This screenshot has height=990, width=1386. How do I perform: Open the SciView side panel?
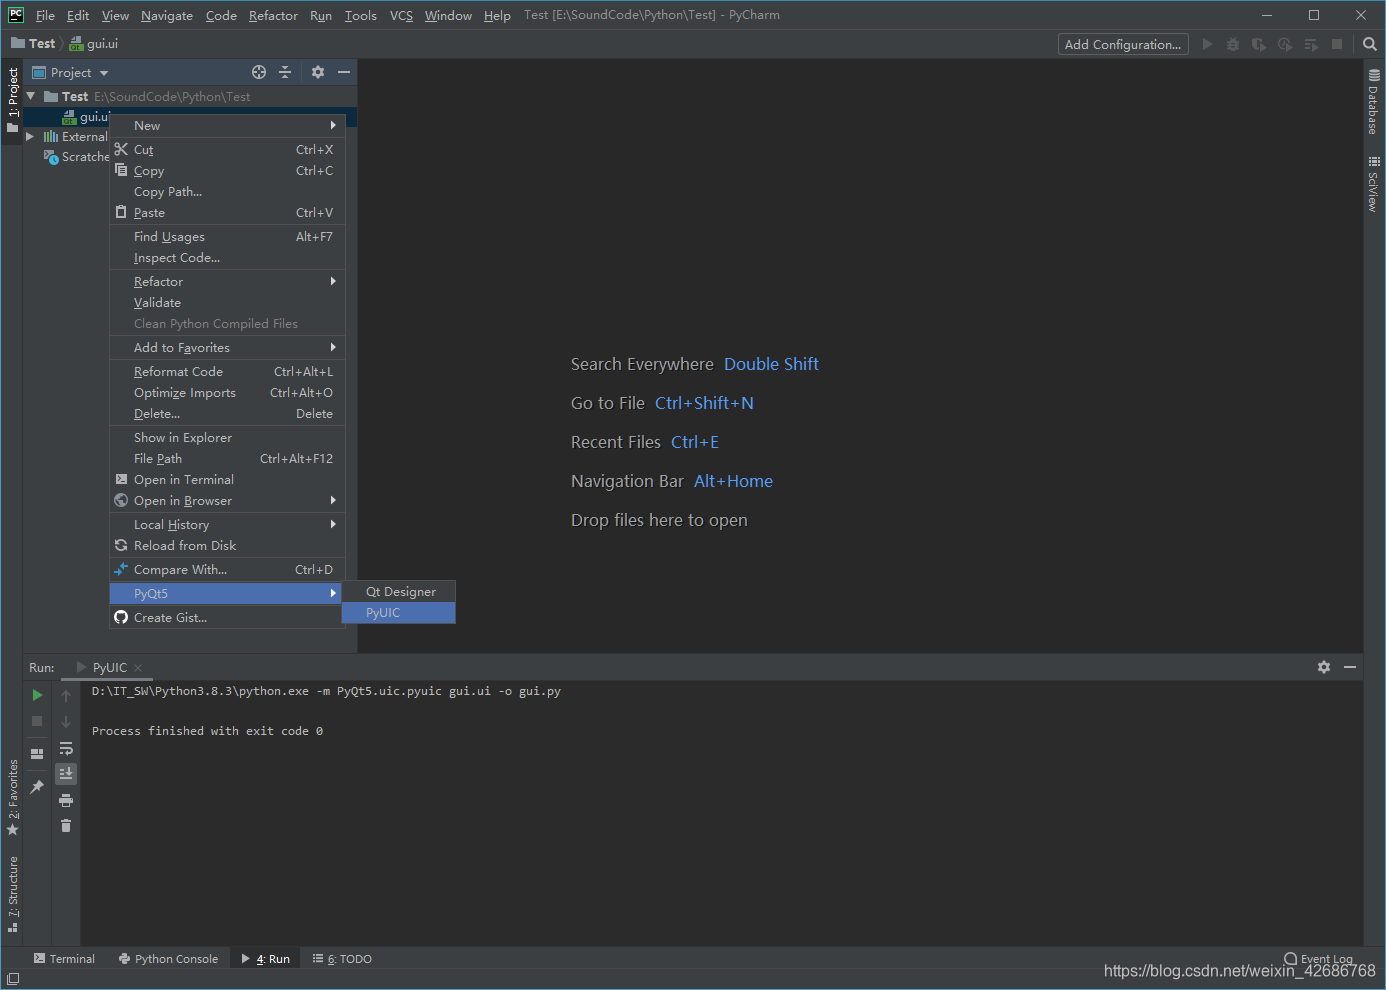point(1374,184)
